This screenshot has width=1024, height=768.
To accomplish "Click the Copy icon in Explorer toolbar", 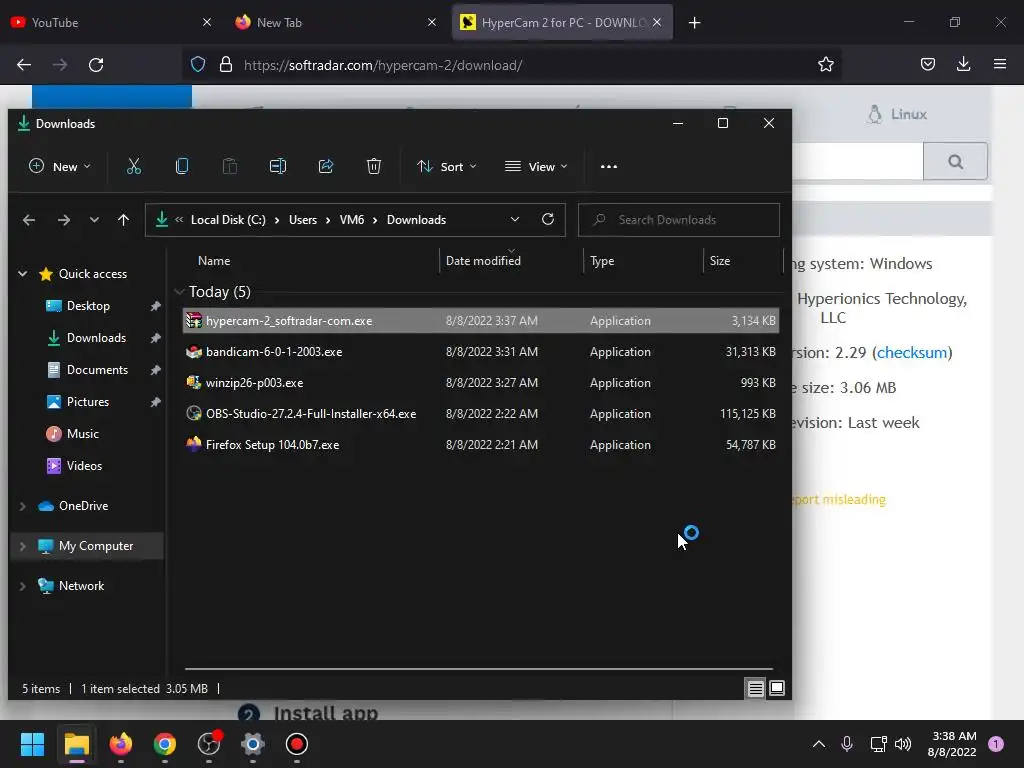I will click(182, 167).
